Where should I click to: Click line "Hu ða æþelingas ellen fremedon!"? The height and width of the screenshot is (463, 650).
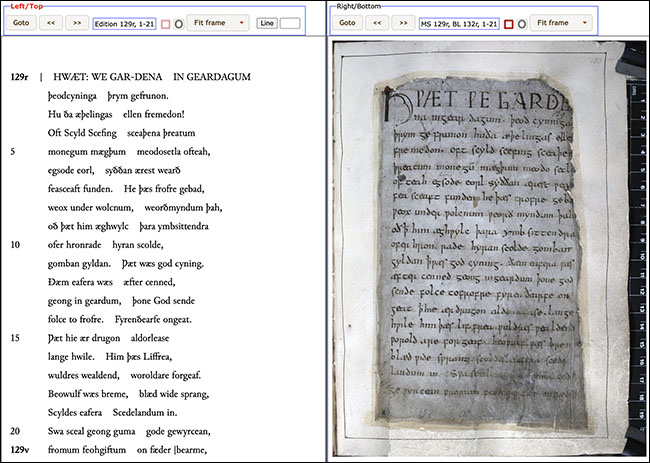(116, 114)
